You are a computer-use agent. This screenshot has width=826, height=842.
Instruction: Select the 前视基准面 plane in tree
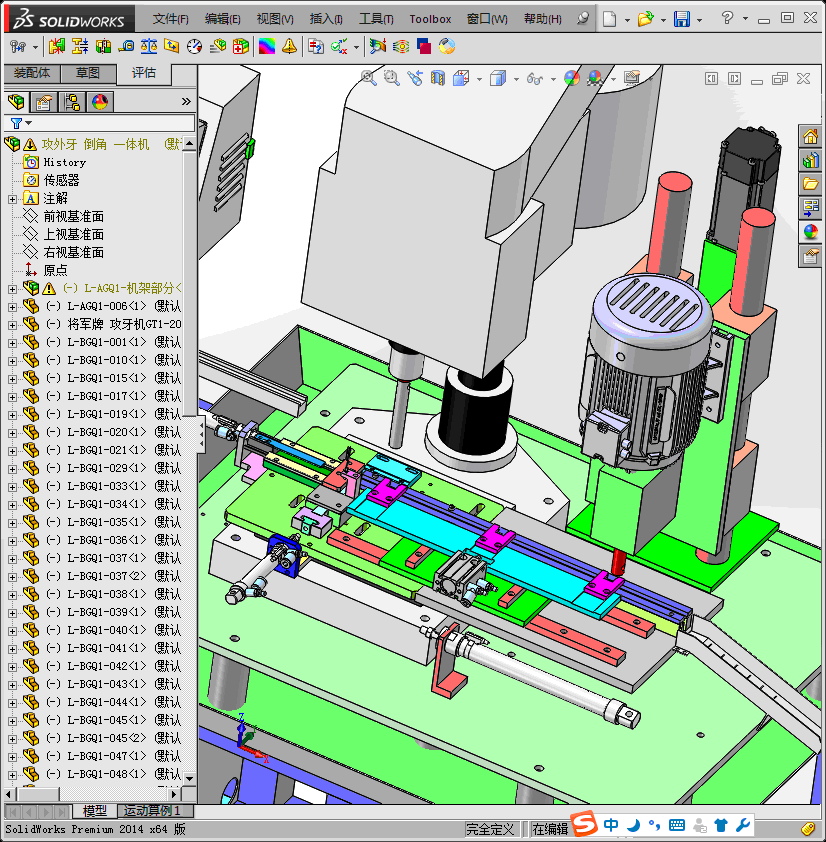coord(73,217)
